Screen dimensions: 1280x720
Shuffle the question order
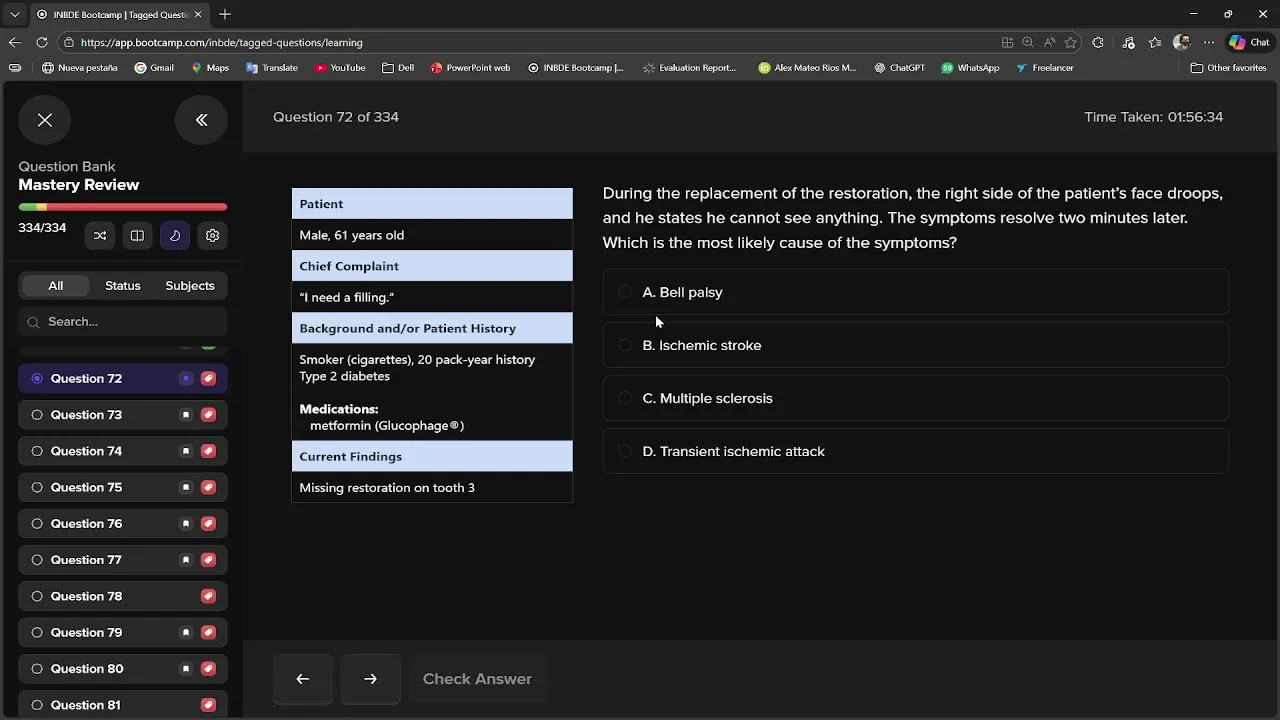(100, 236)
